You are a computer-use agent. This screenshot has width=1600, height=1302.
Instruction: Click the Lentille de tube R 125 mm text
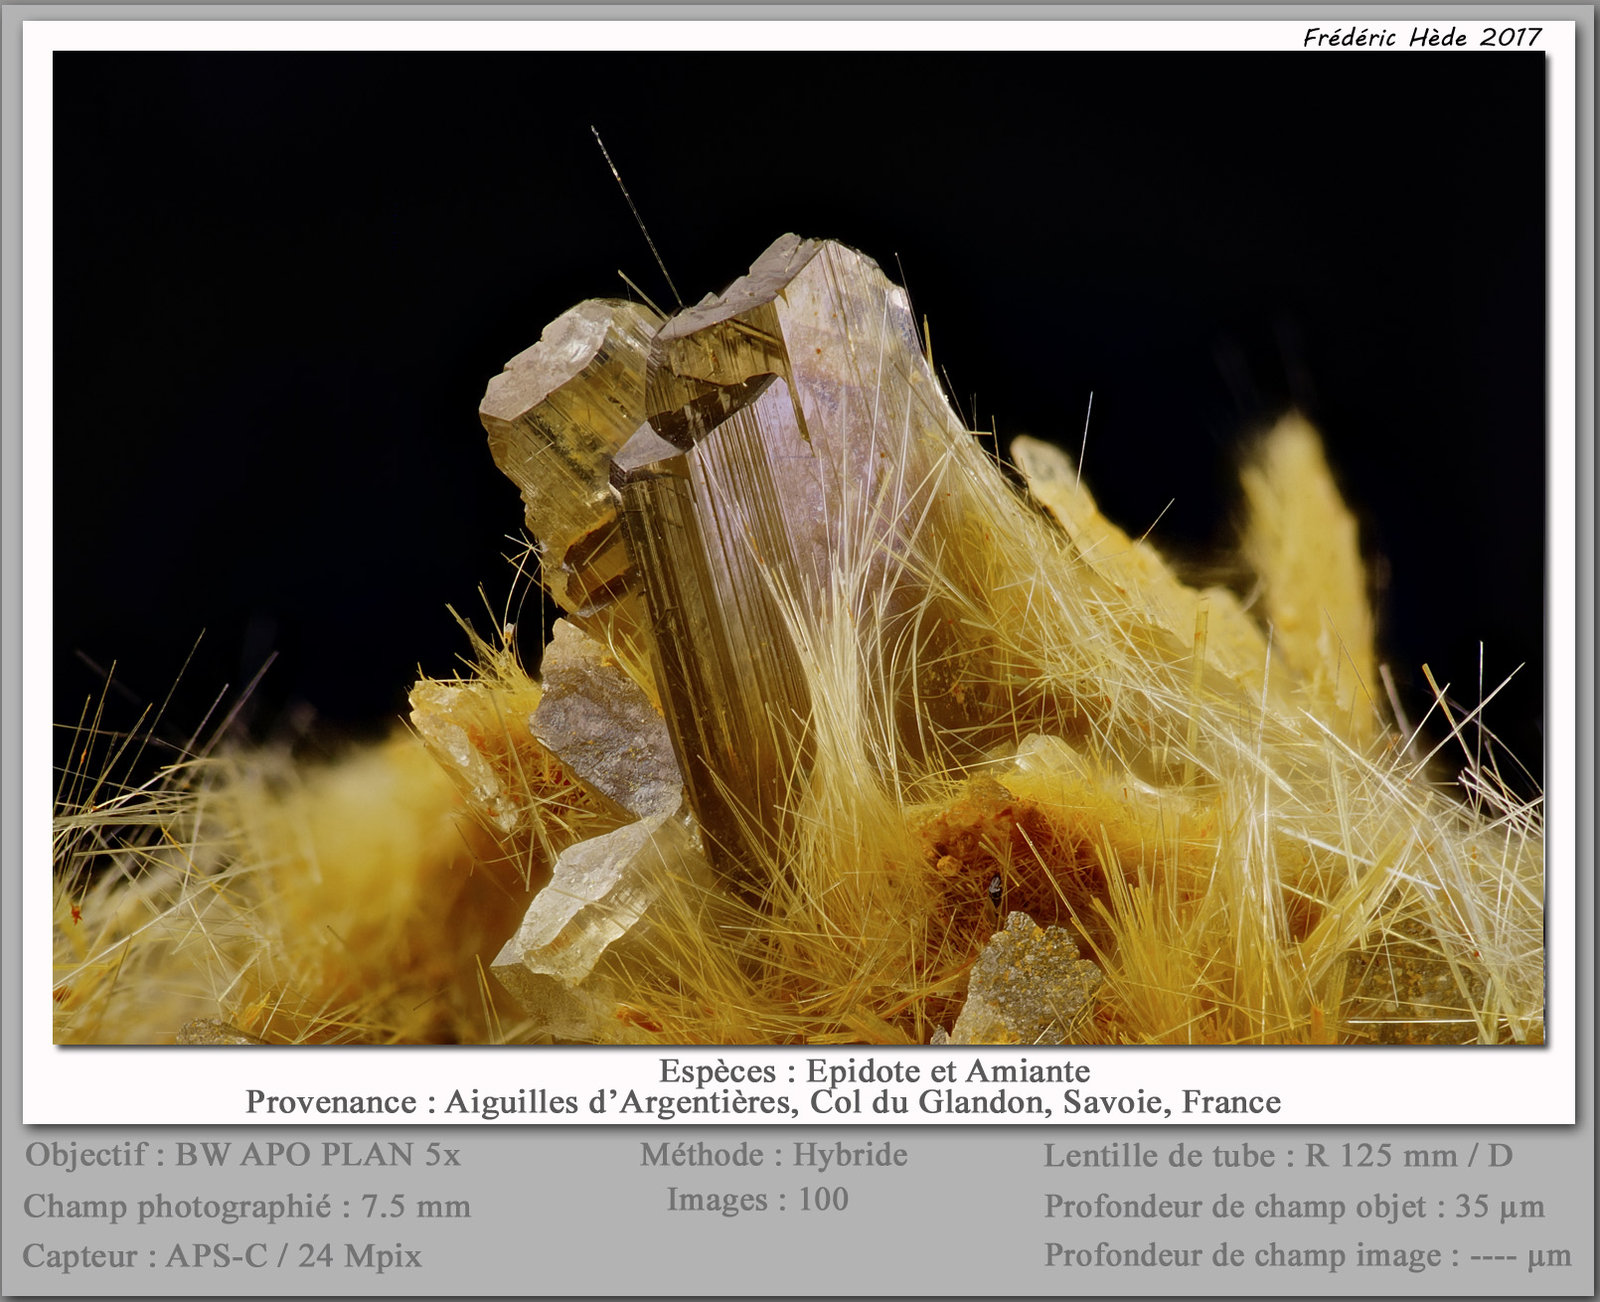[x=1278, y=1156]
